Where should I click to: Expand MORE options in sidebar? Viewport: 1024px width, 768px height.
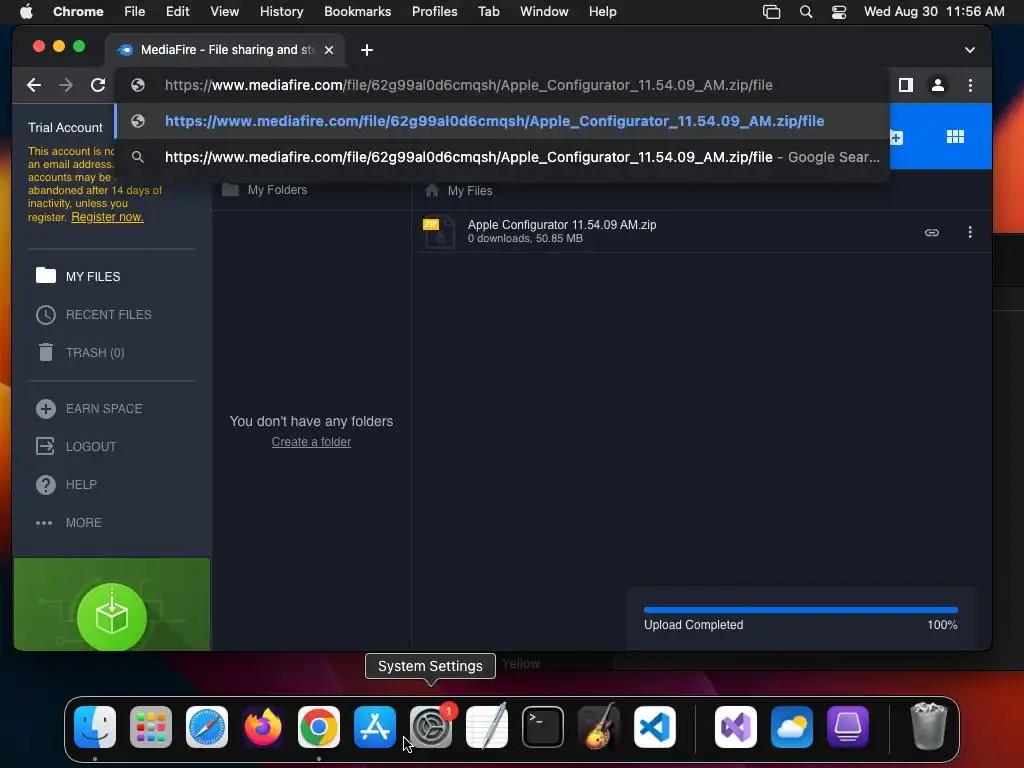click(69, 522)
